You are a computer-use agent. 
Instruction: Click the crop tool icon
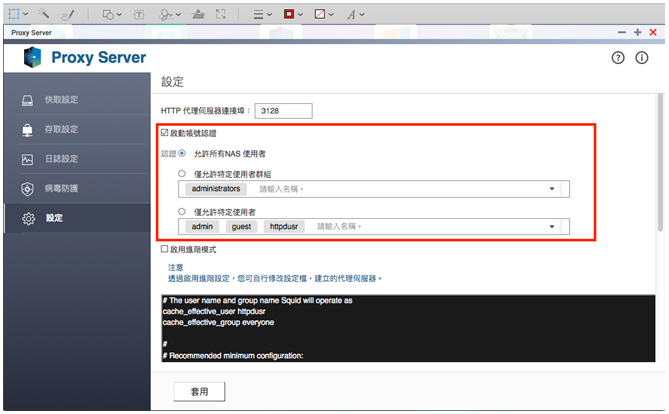coord(220,14)
